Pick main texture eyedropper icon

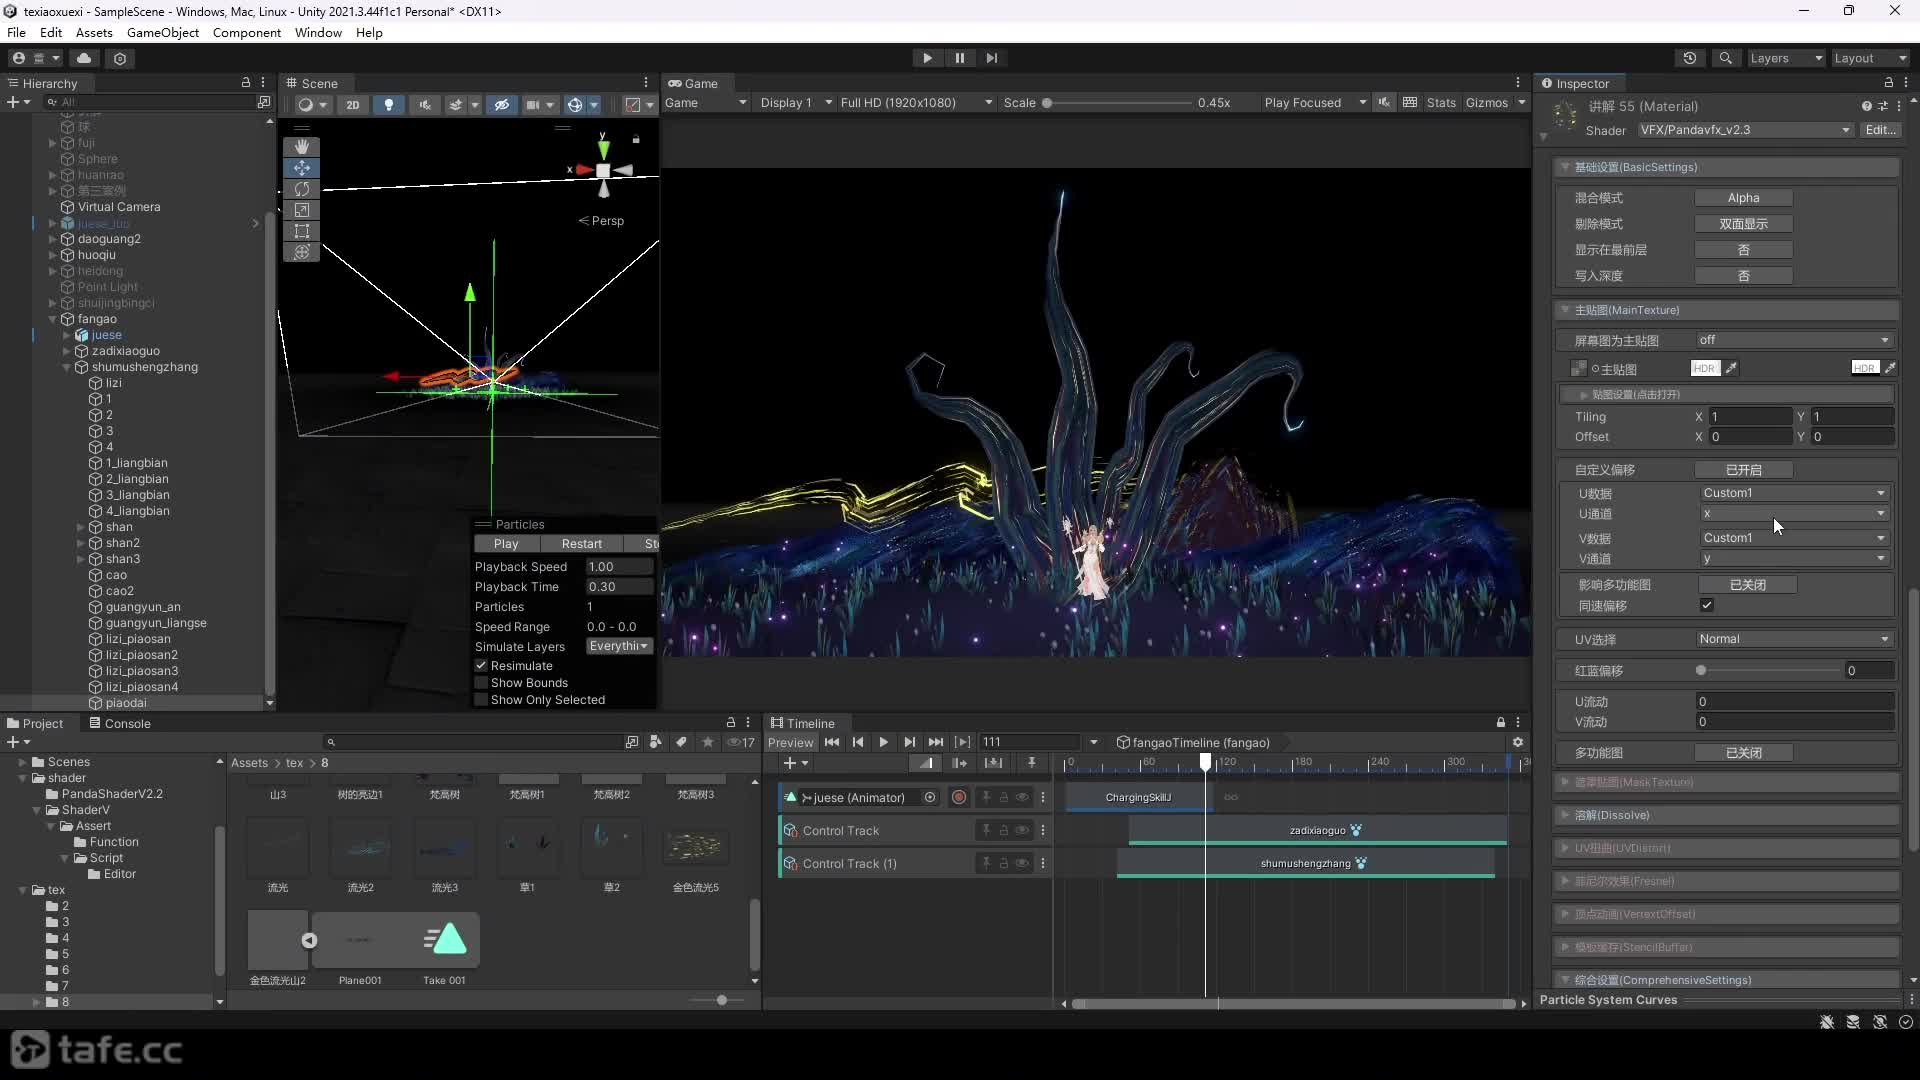pos(1731,368)
